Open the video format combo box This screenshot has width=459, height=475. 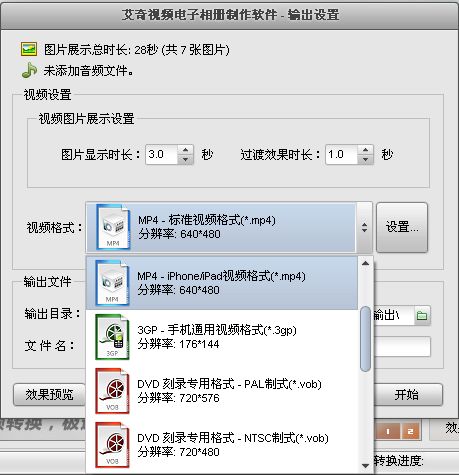(229, 227)
